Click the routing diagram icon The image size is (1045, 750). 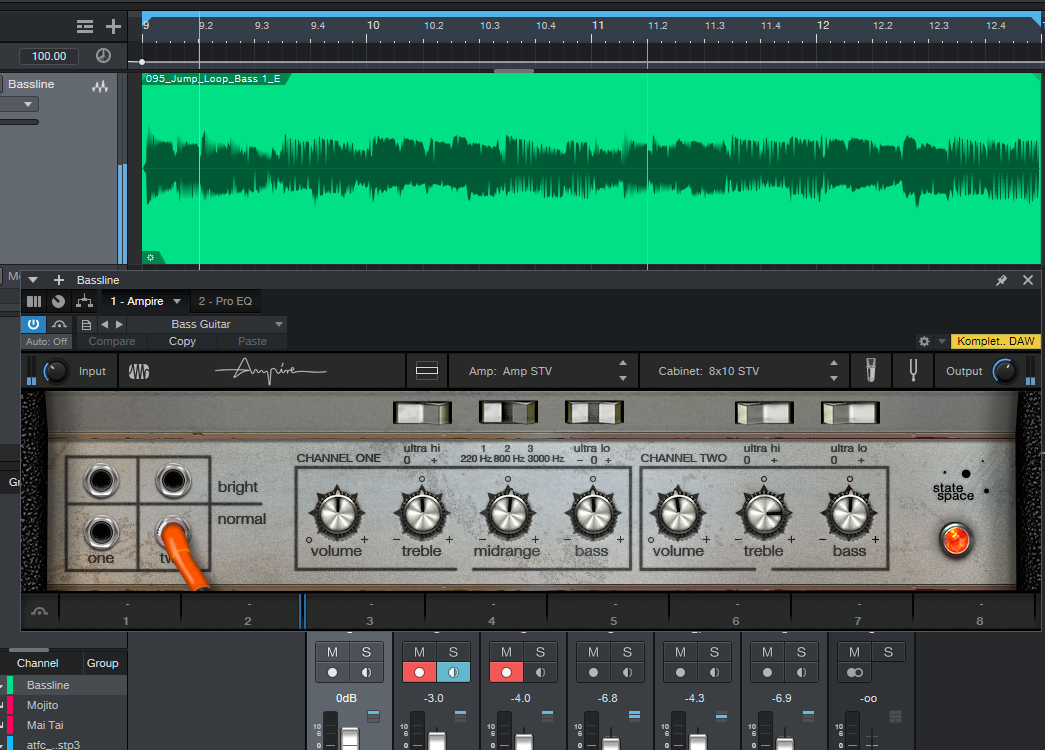point(84,301)
